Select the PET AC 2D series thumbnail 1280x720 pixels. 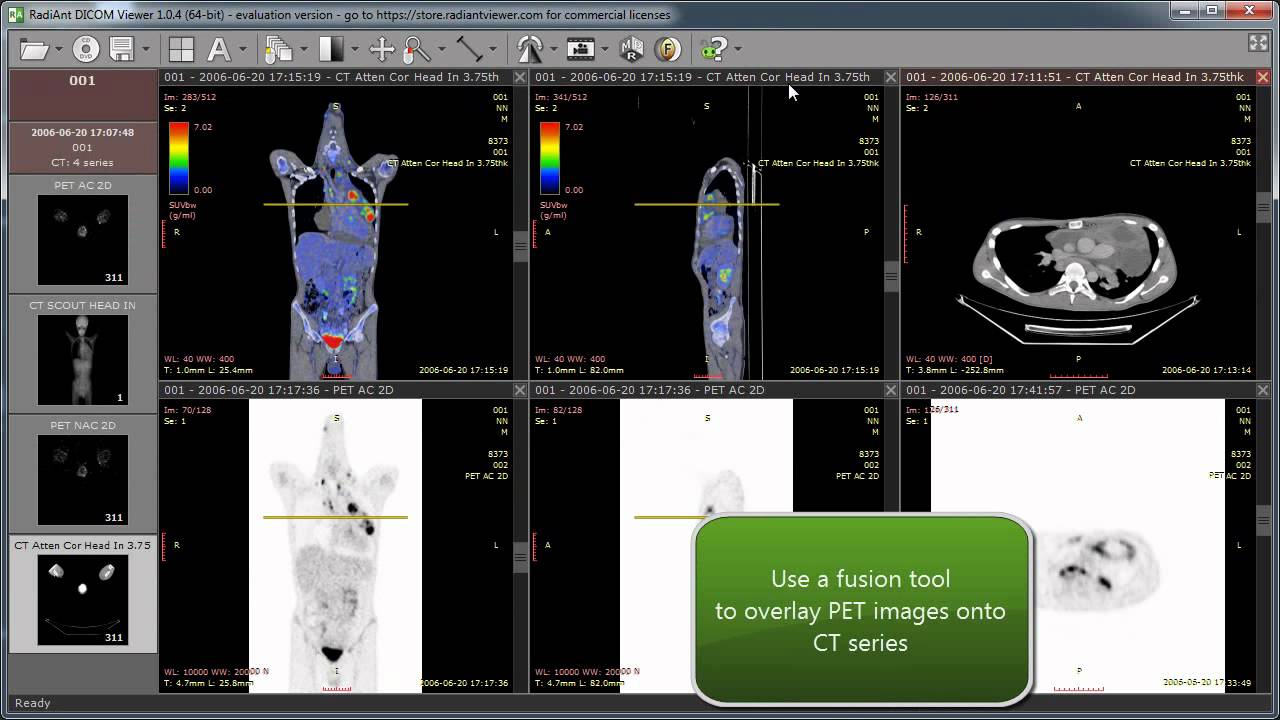pos(82,238)
